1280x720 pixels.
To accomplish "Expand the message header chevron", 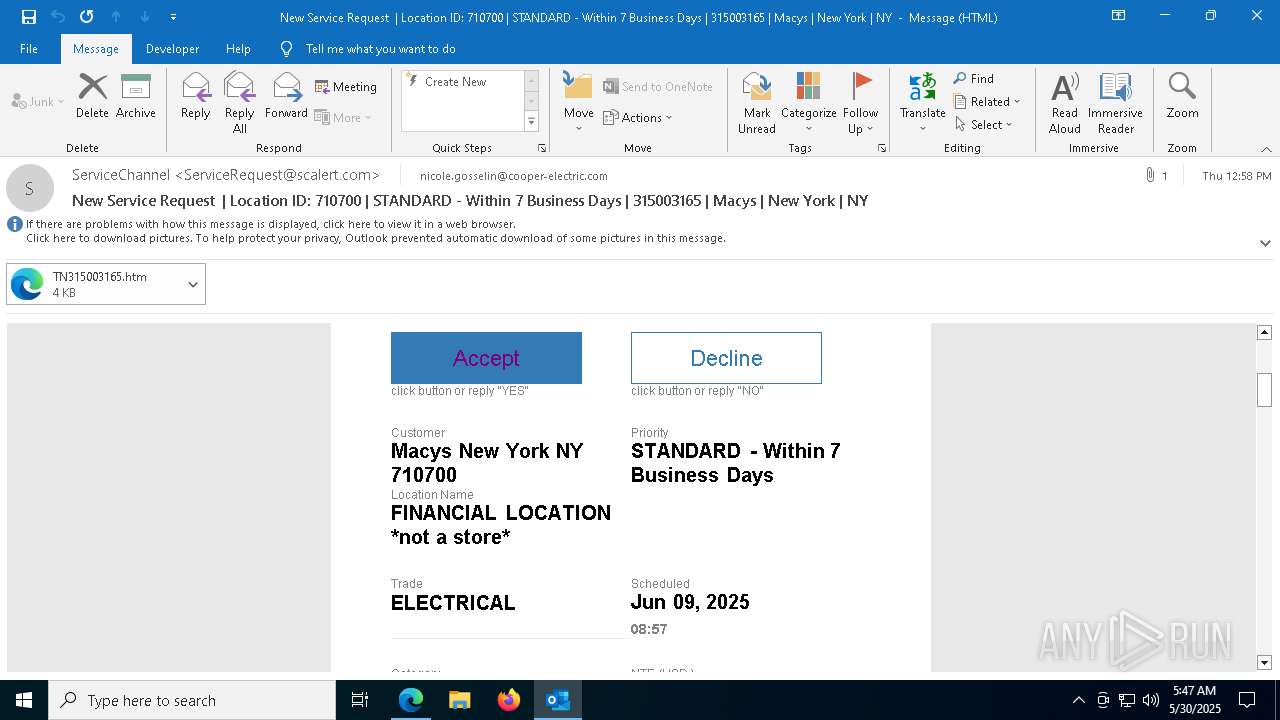I will 1265,243.
